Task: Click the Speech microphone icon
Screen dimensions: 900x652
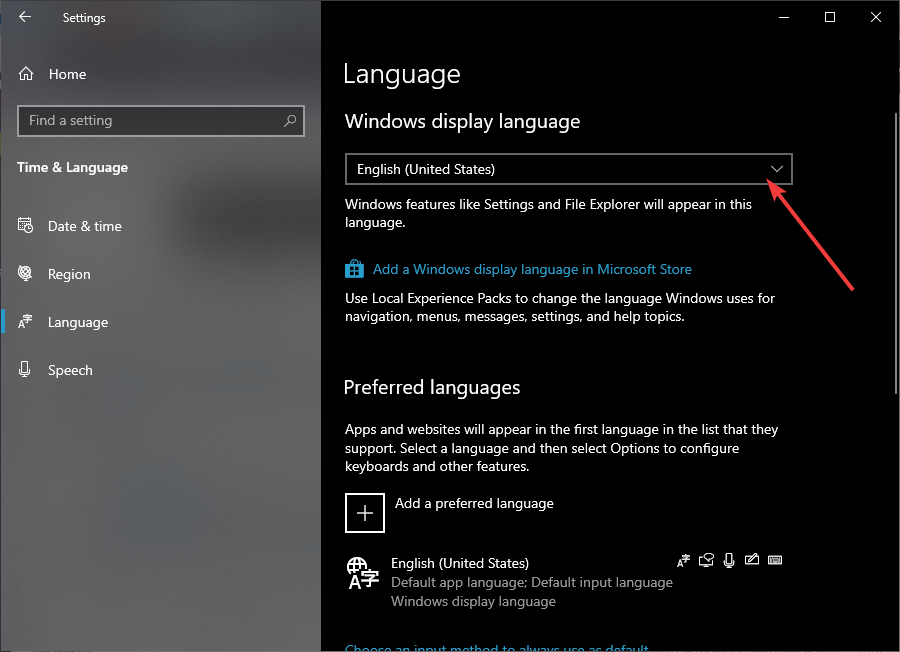Action: (25, 369)
